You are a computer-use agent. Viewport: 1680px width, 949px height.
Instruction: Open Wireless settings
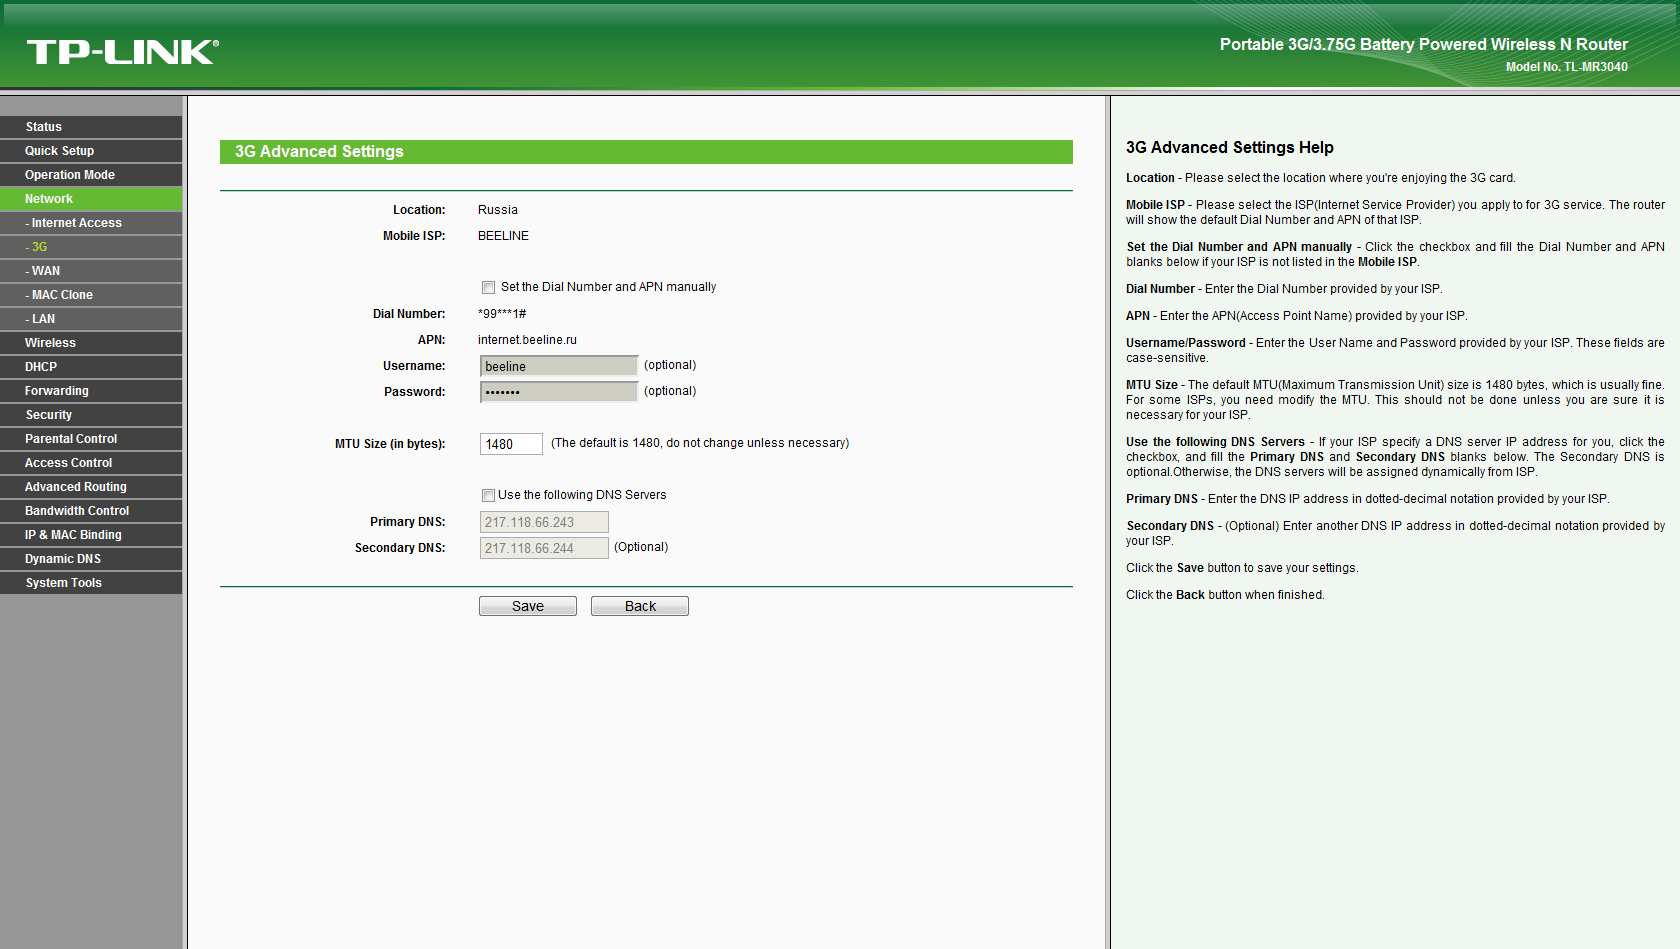click(91, 343)
